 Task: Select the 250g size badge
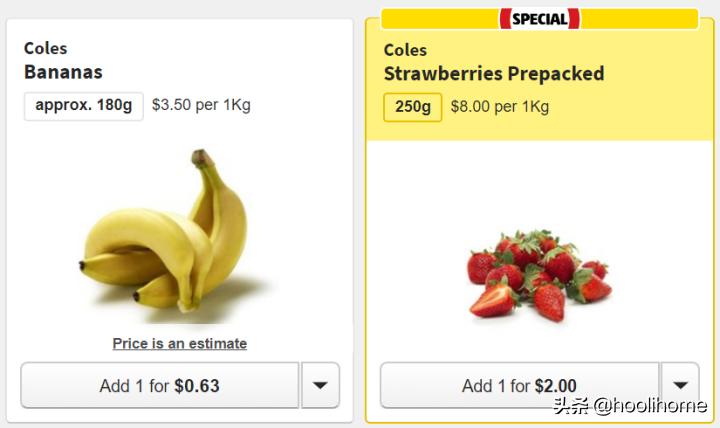click(412, 107)
